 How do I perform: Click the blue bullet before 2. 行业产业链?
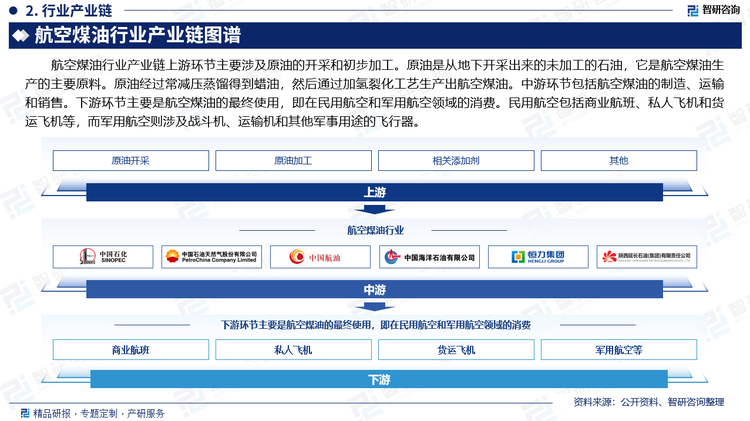[13, 10]
